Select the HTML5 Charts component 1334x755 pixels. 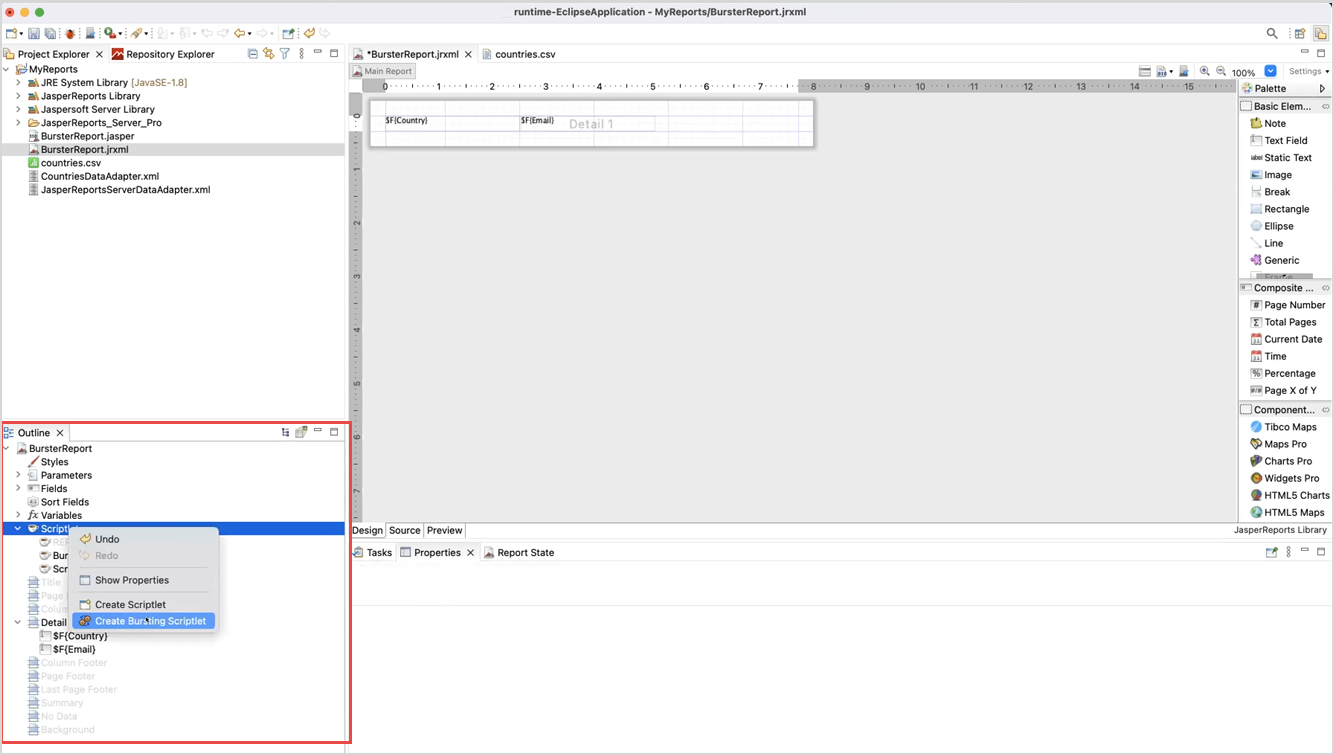pos(1290,495)
